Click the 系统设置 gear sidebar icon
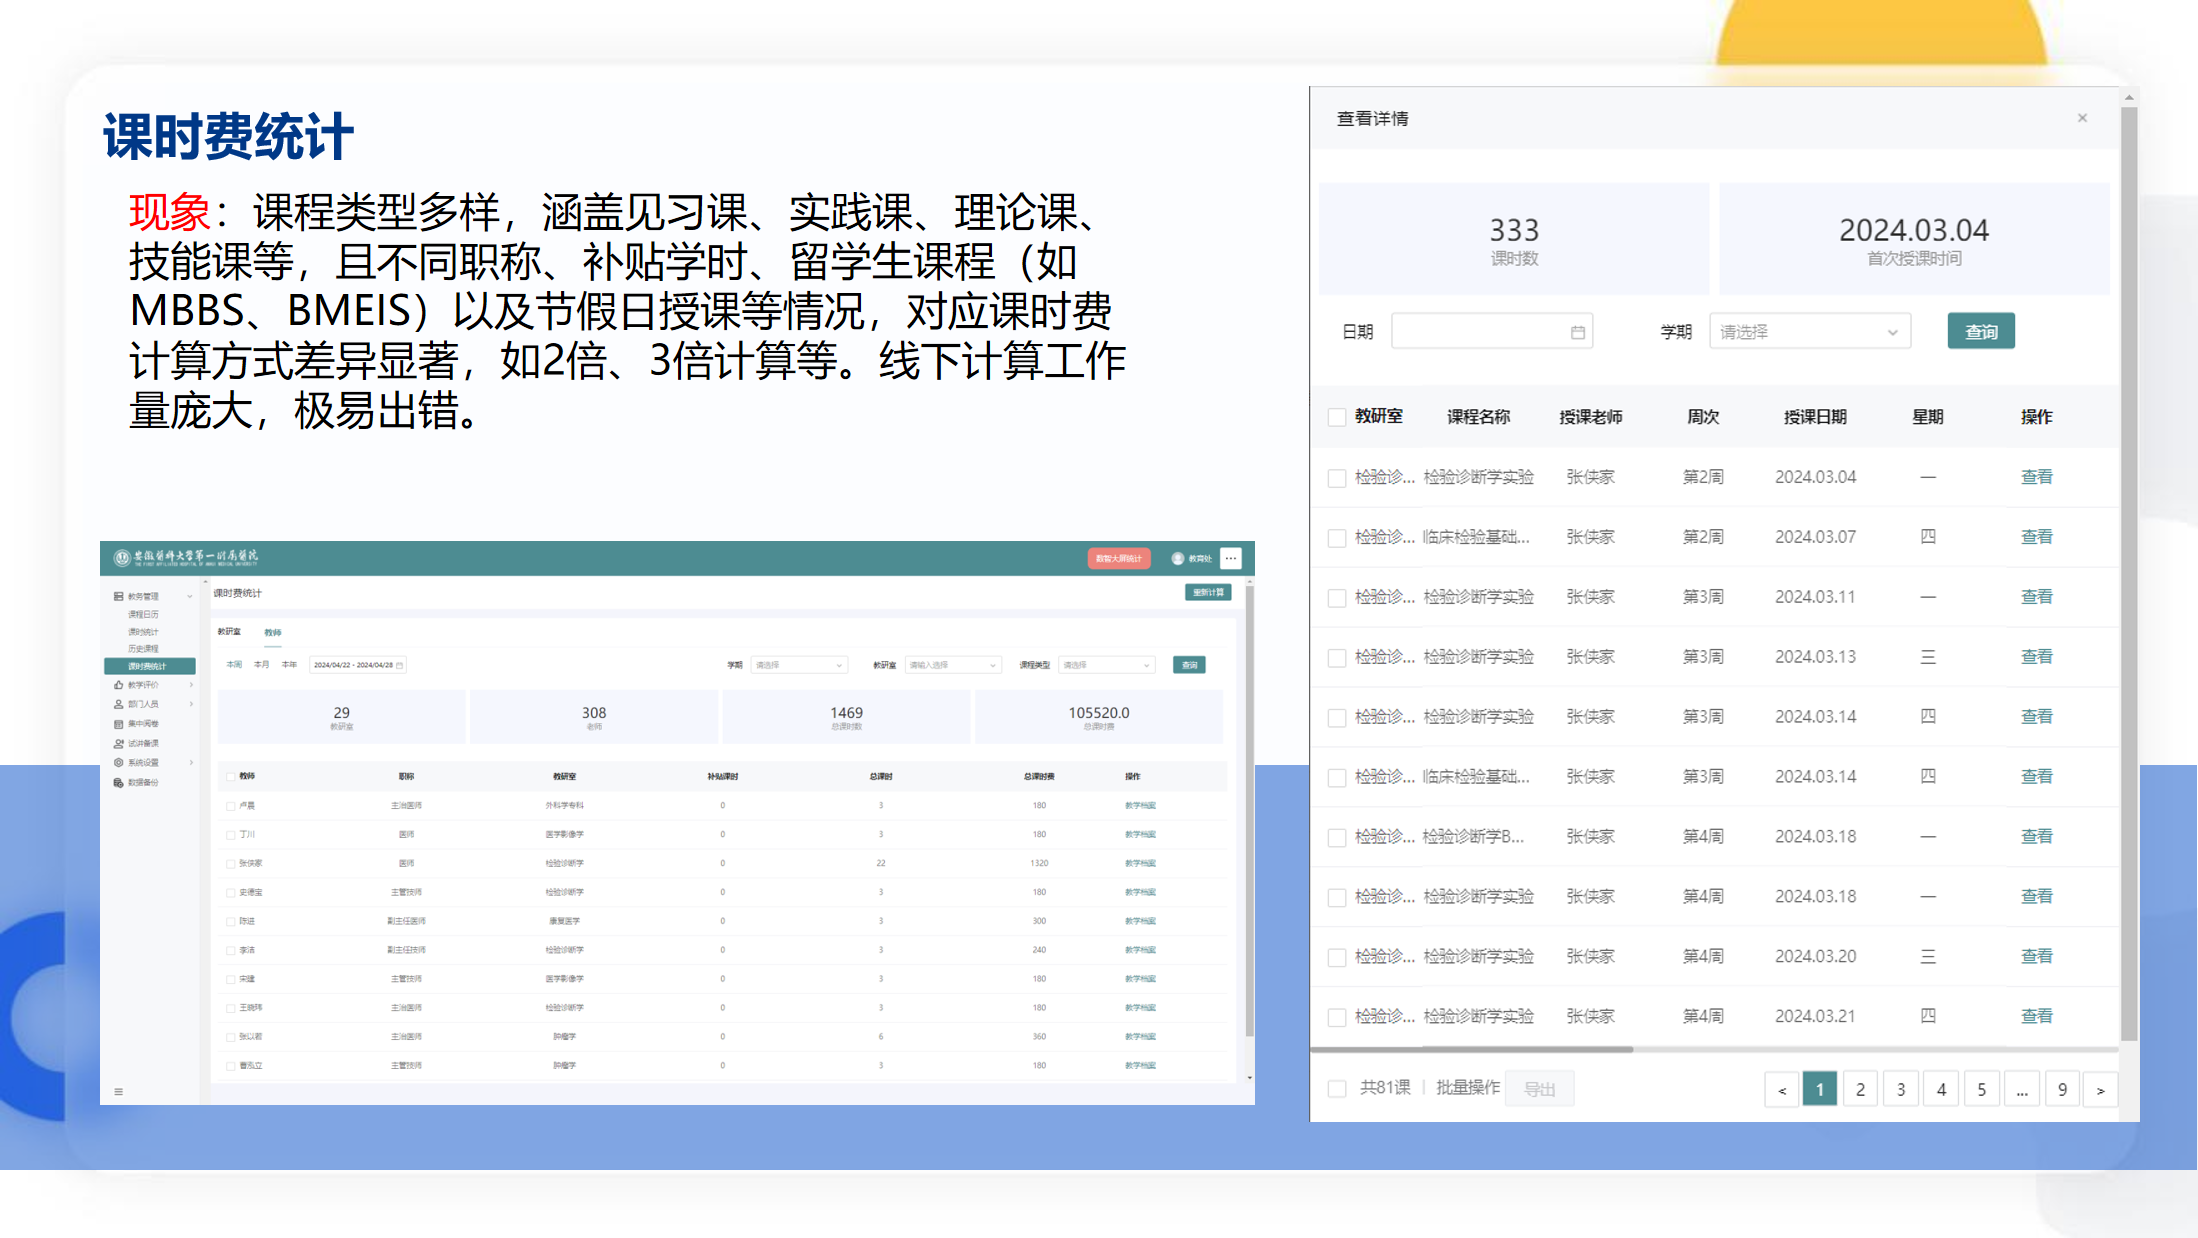This screenshot has height=1238, width=2198. point(119,763)
